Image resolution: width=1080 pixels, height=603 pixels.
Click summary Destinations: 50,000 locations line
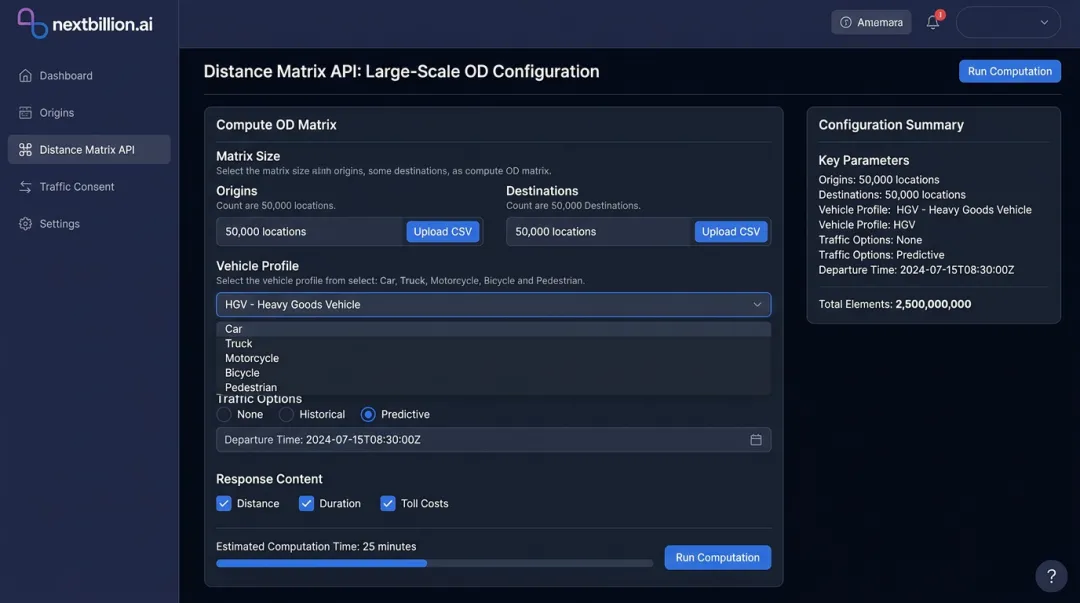click(x=892, y=195)
